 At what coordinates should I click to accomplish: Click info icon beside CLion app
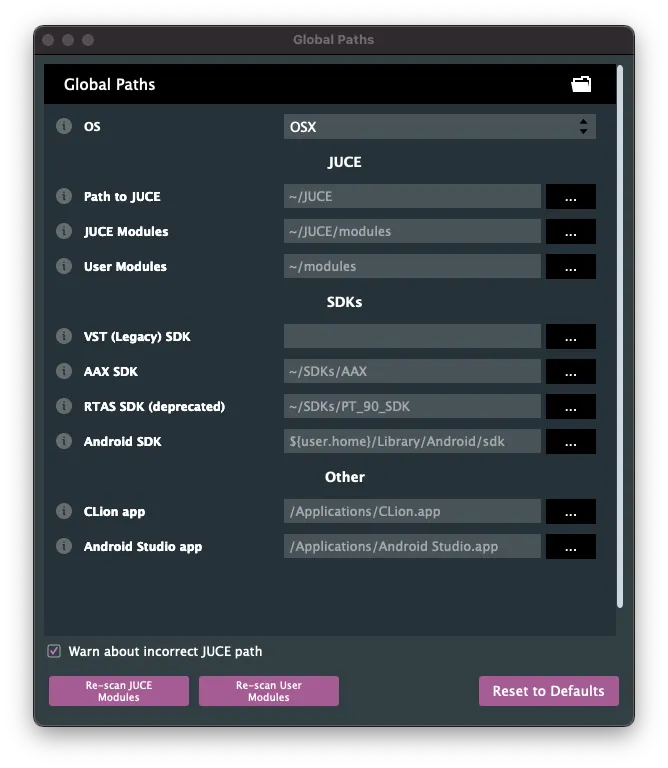pos(64,512)
